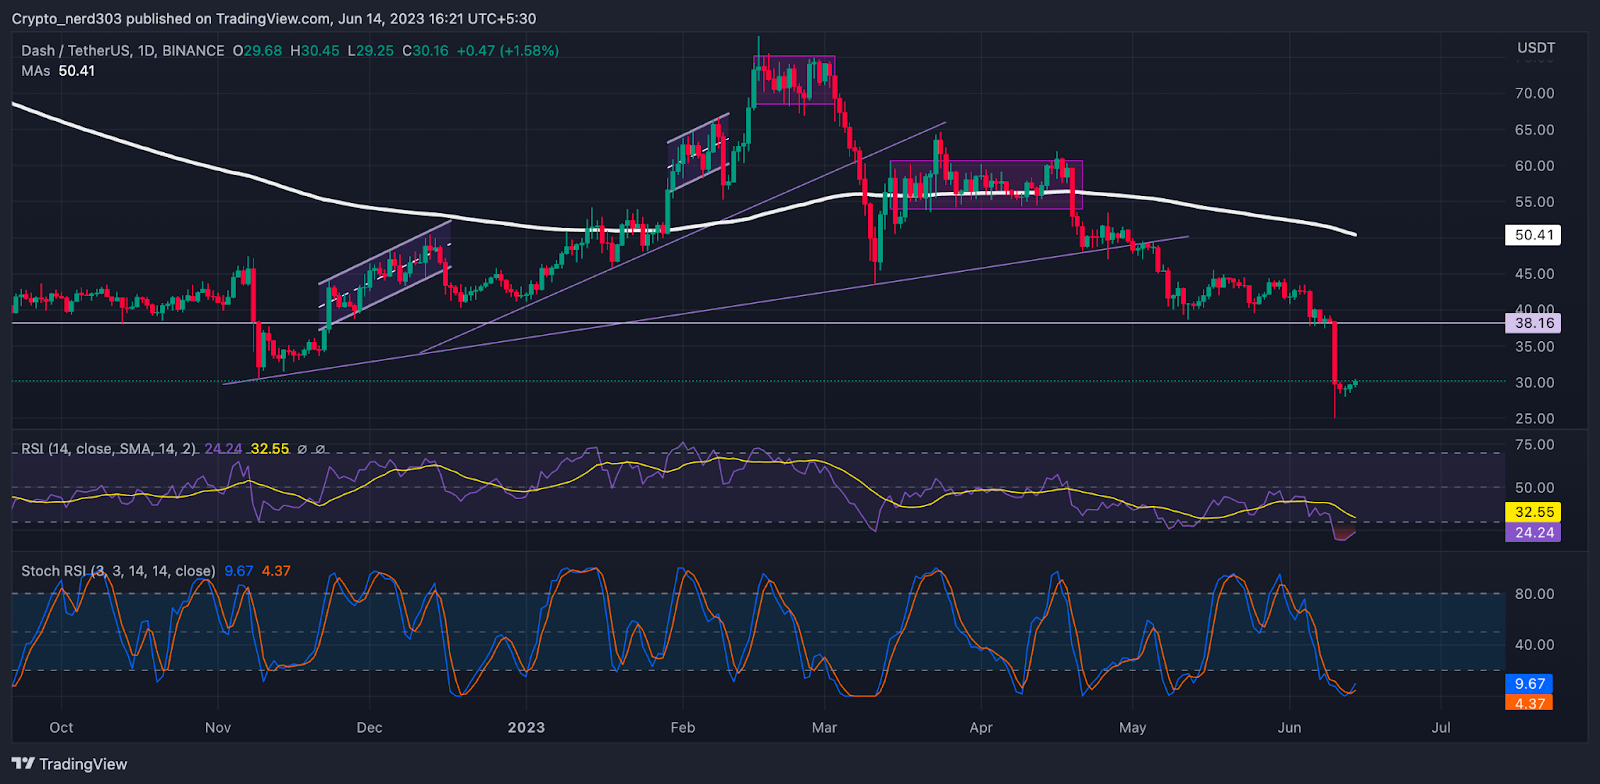Click the 70.00 price axis label
1600x784 pixels.
click(x=1534, y=93)
